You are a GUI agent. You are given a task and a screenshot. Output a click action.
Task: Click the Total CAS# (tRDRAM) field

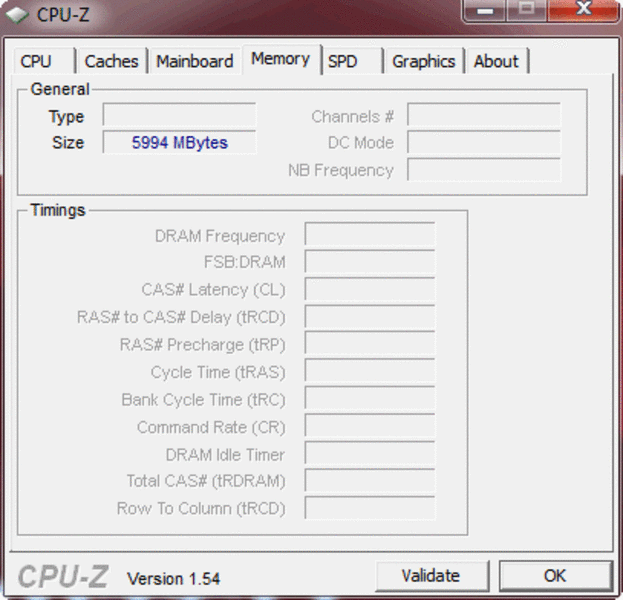[x=370, y=481]
